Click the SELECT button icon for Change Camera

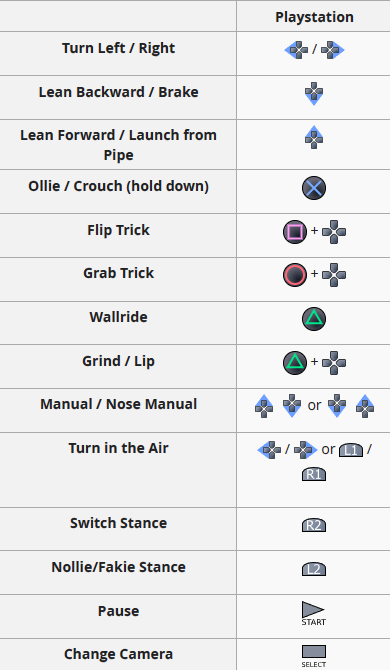pyautogui.click(x=314, y=656)
